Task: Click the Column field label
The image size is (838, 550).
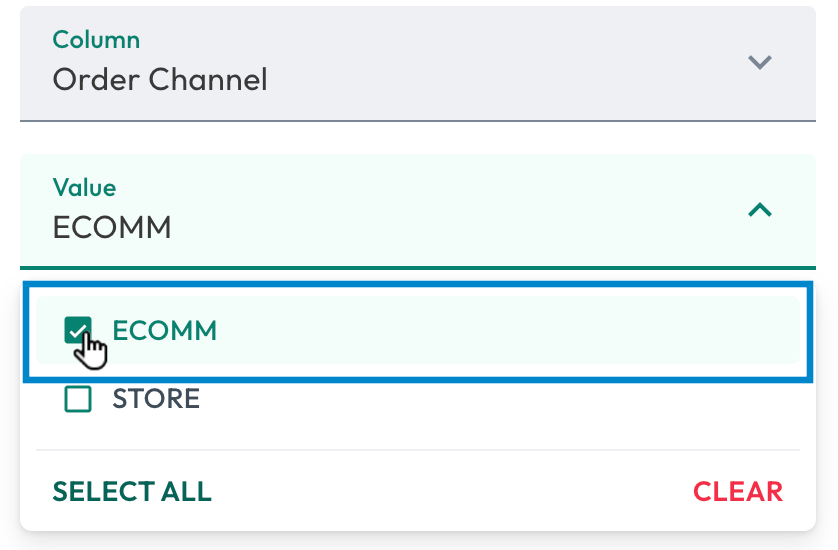Action: click(96, 40)
